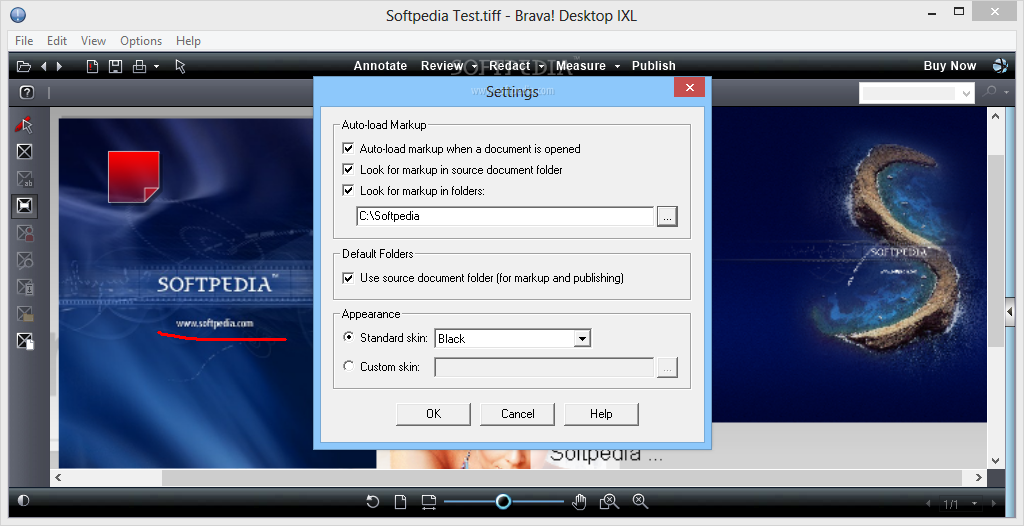This screenshot has height=526, width=1024.
Task: Click the C:\Softpedia folder path field
Action: [505, 216]
